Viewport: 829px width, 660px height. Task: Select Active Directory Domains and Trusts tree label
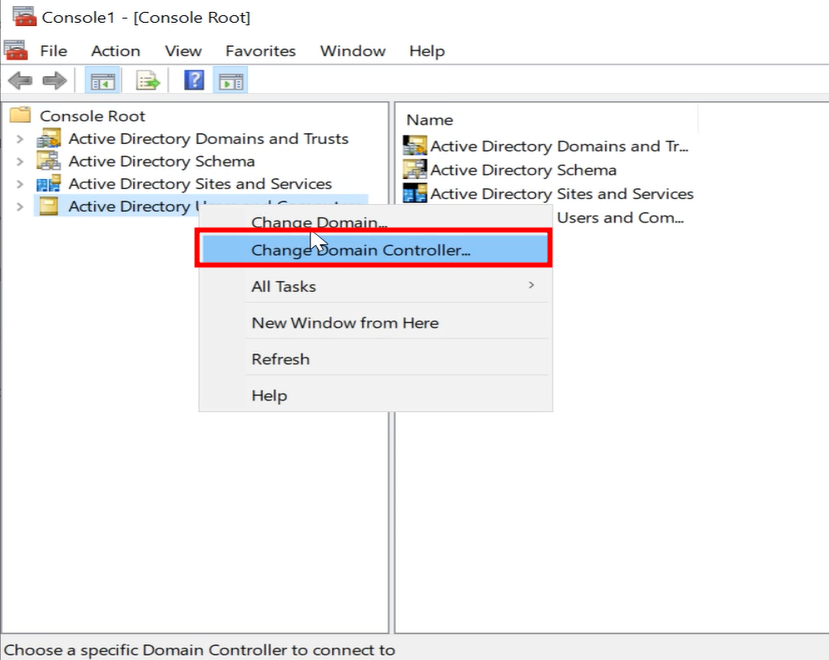(x=208, y=139)
